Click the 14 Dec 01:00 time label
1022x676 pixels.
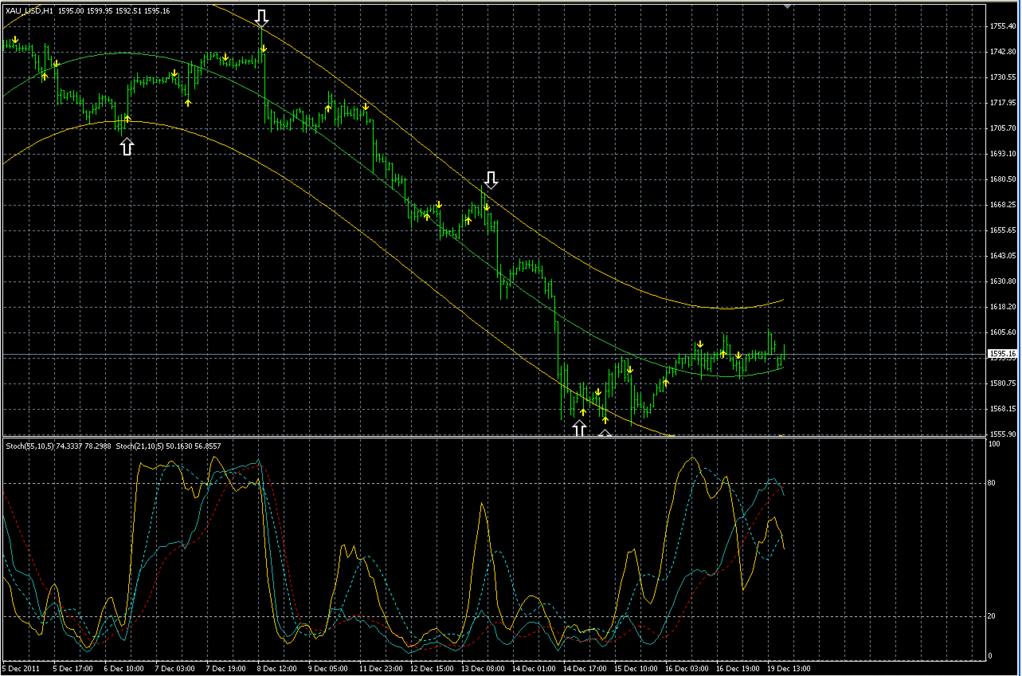(533, 669)
